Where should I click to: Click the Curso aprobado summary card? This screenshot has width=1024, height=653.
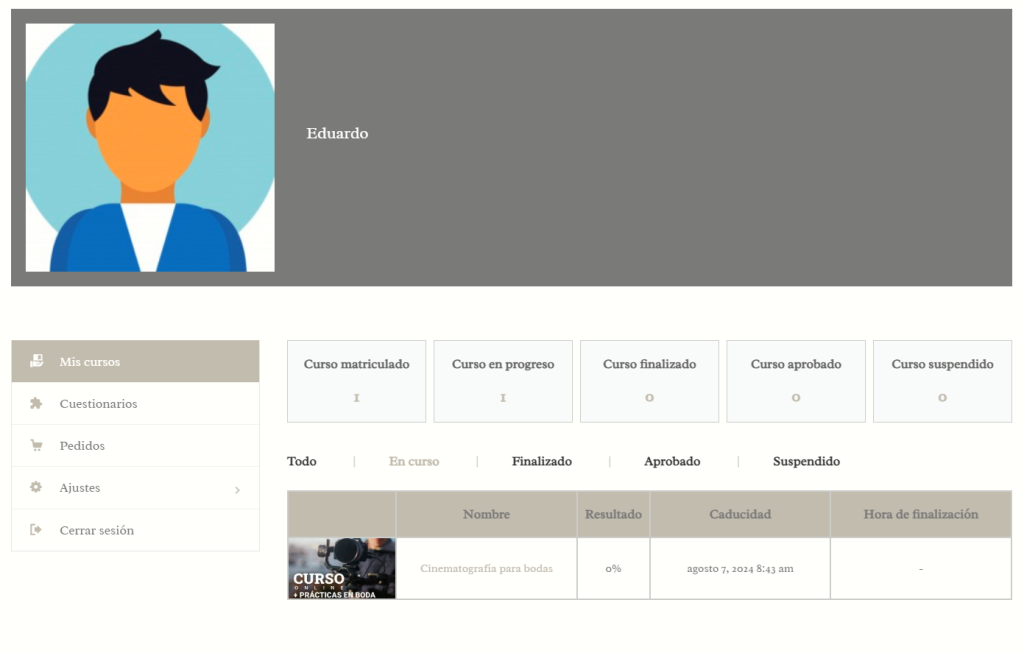[795, 381]
